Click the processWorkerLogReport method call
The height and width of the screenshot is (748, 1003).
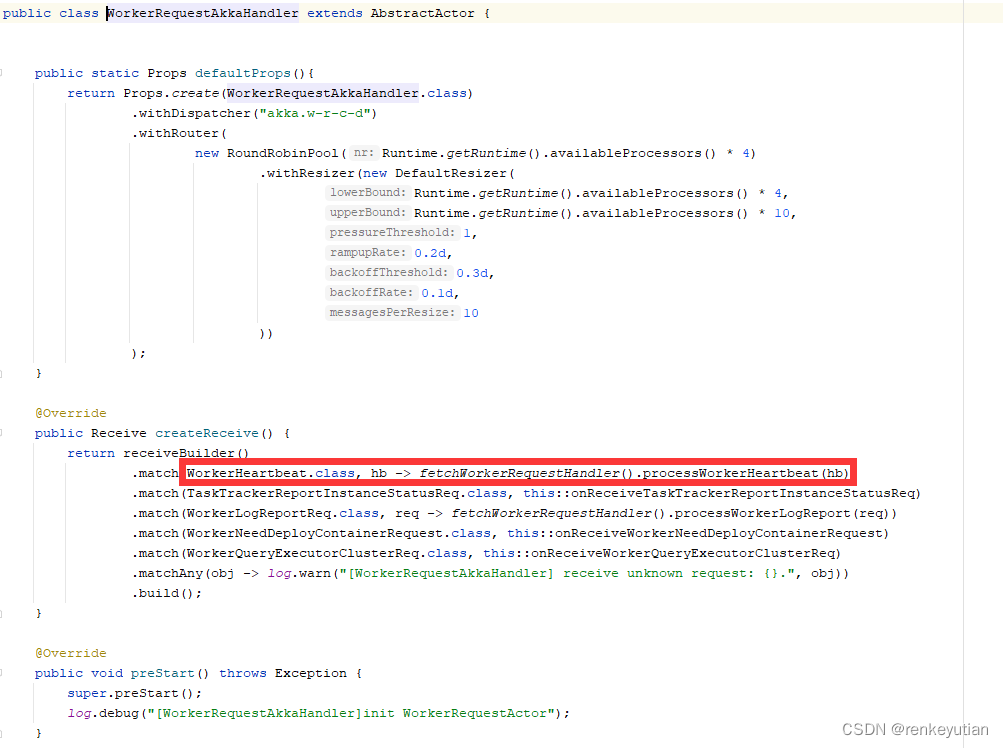pos(762,513)
